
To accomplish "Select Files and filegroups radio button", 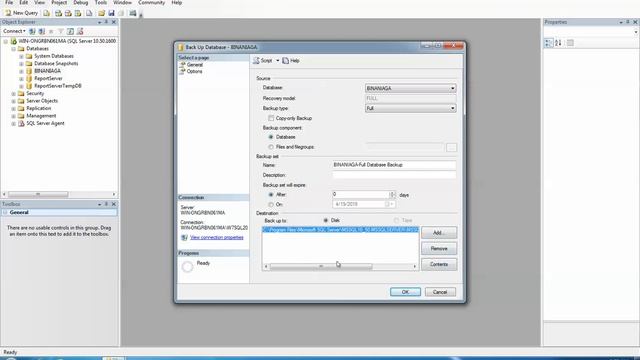I will pyautogui.click(x=271, y=147).
